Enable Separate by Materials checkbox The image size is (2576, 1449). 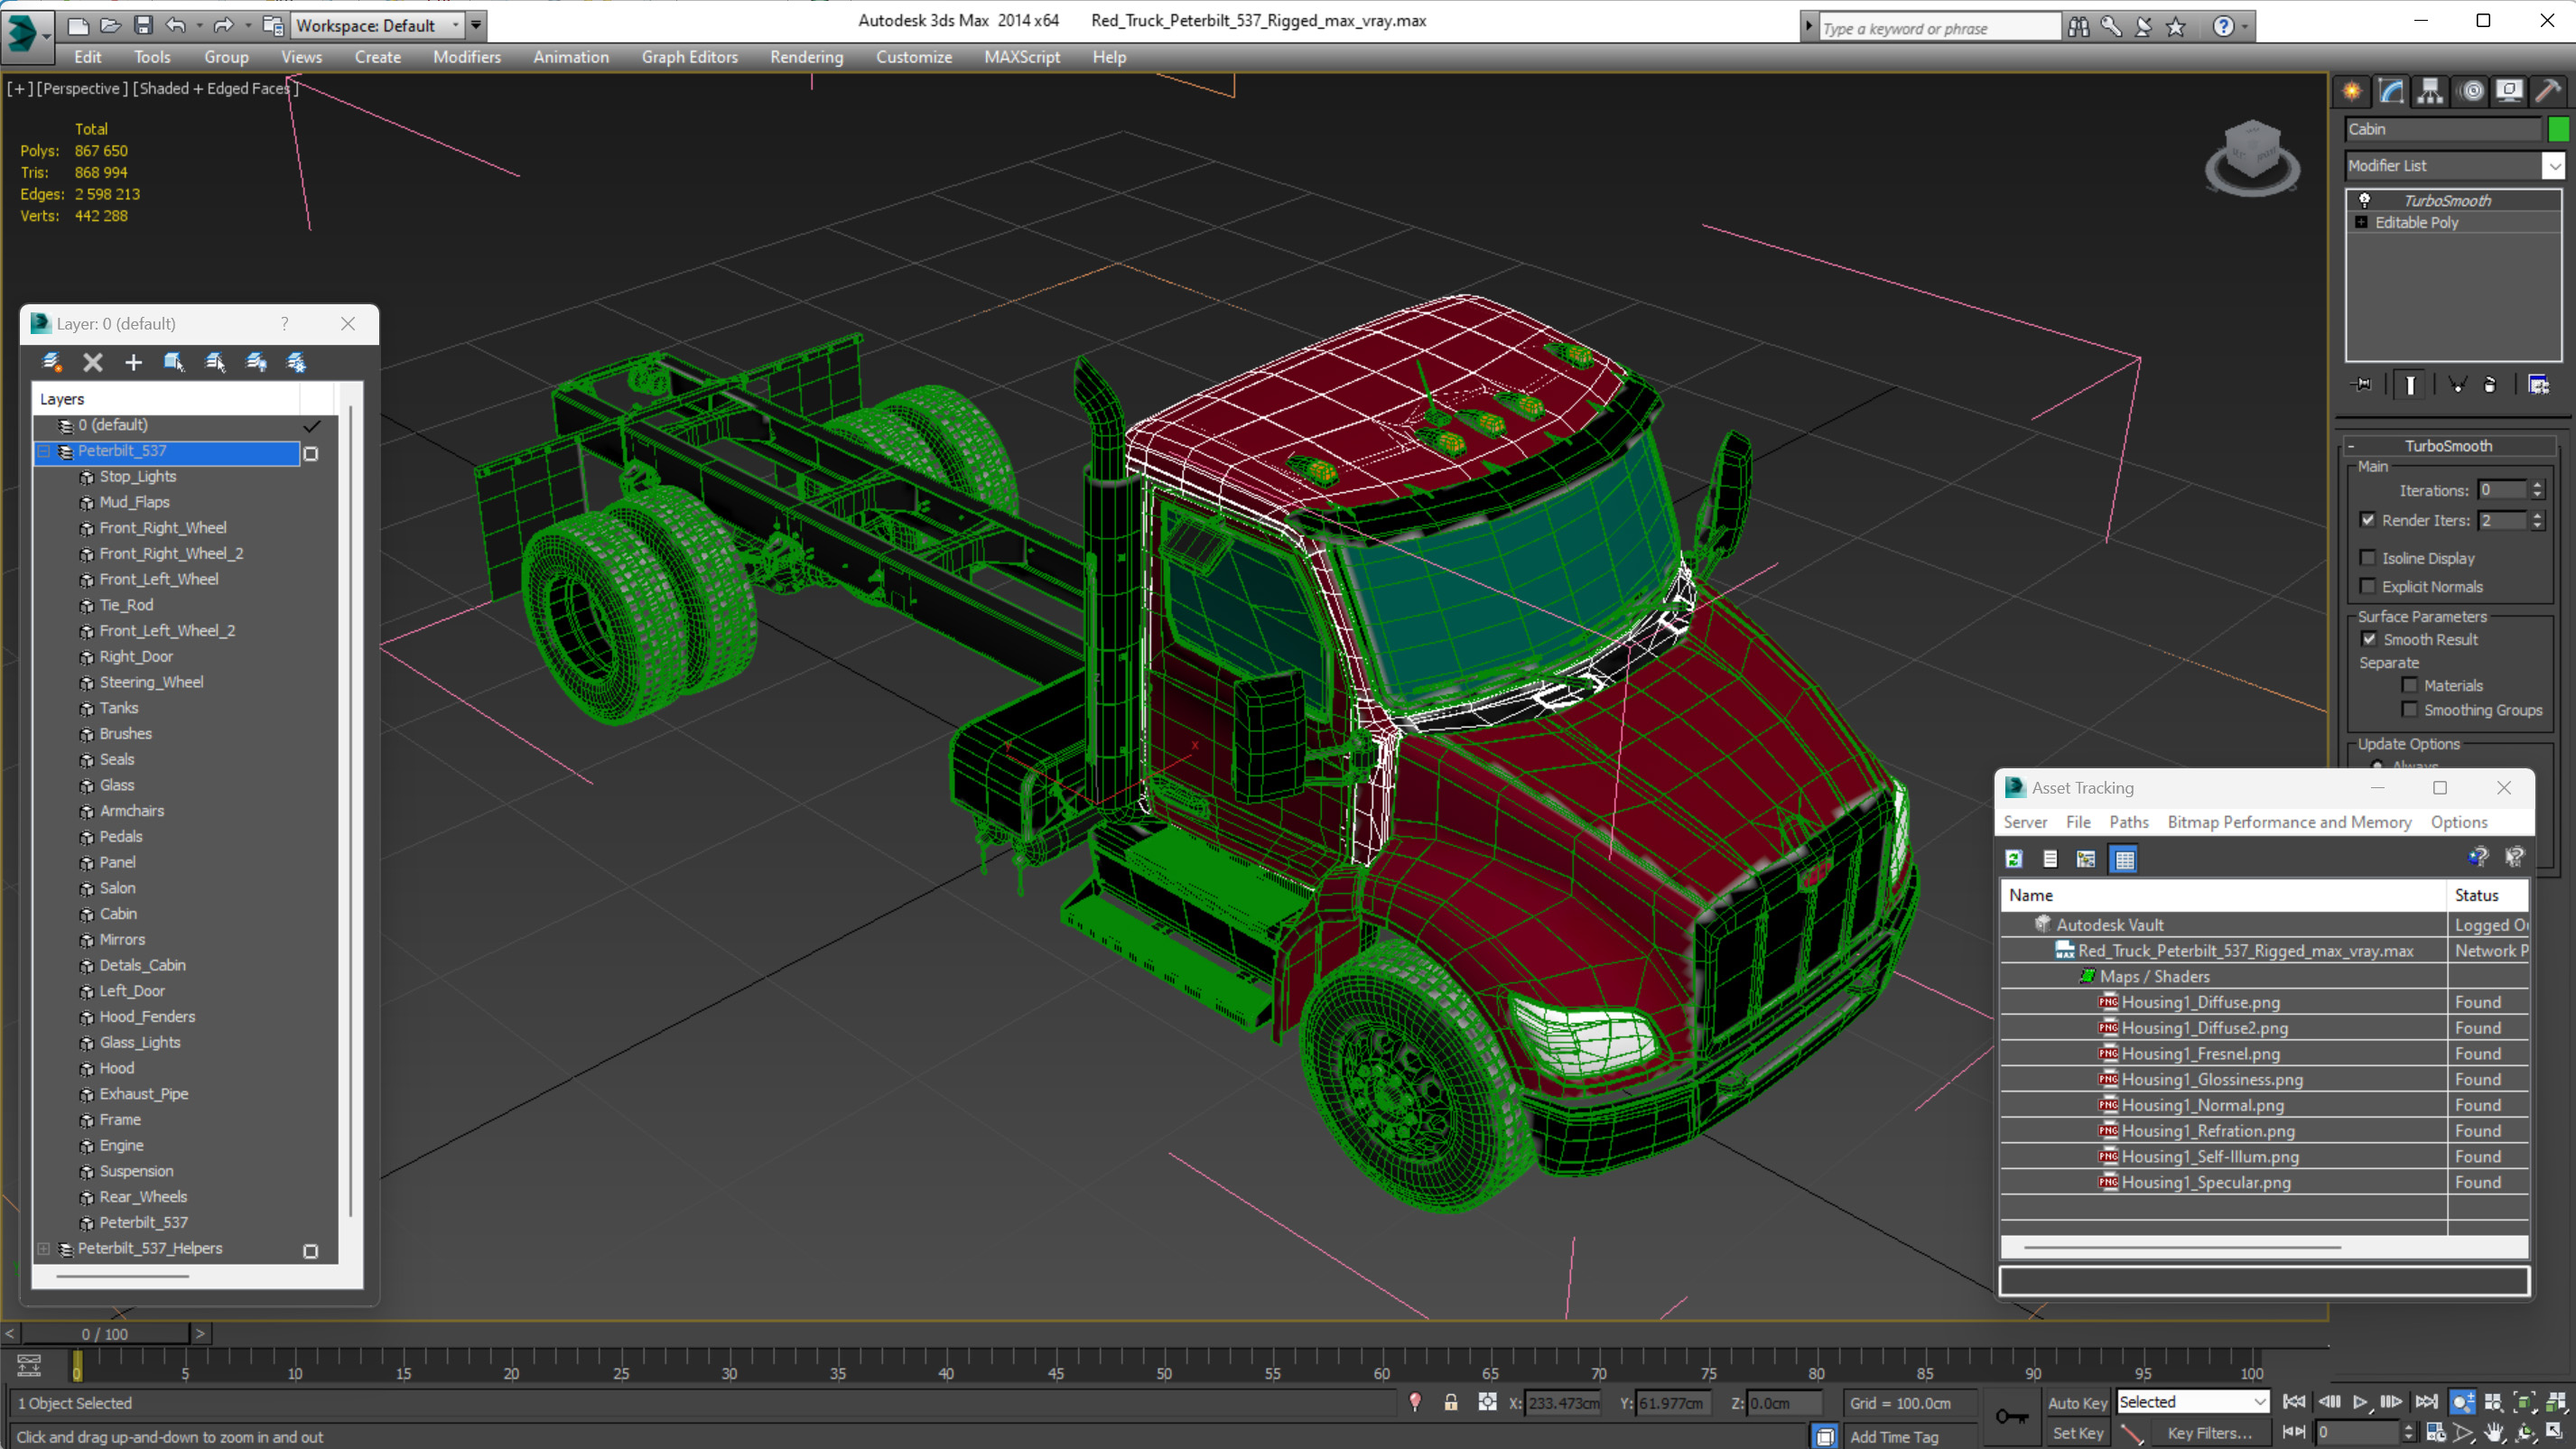pos(2409,685)
